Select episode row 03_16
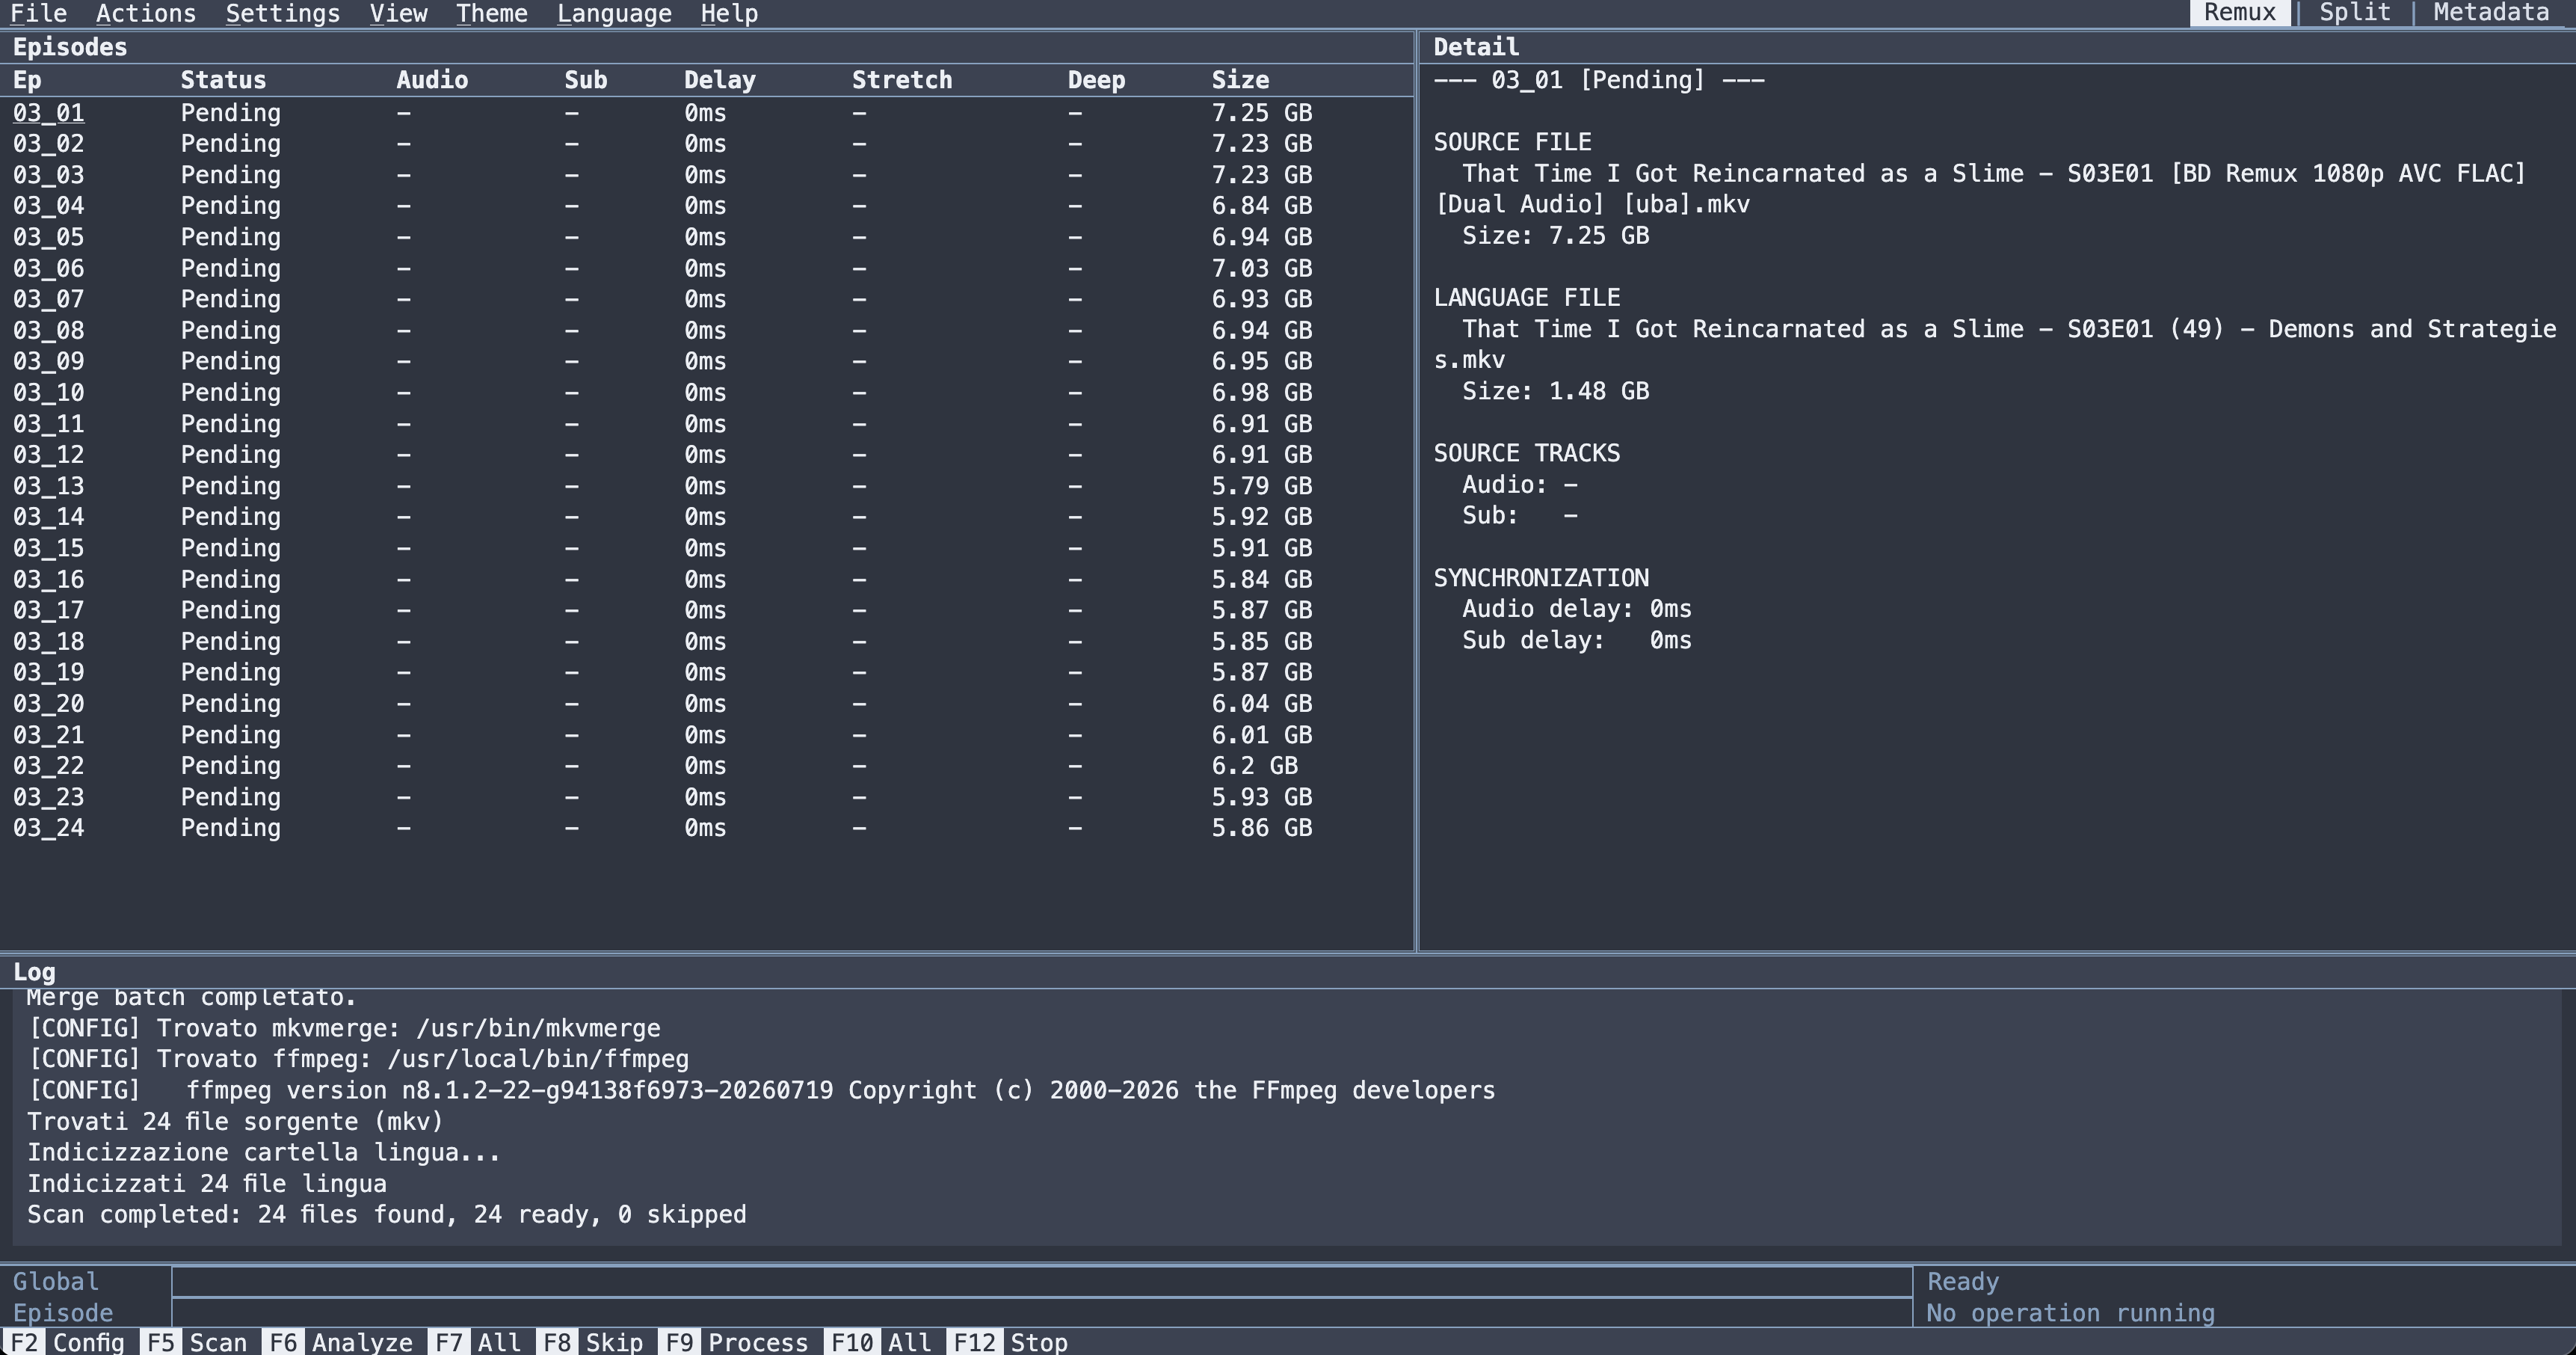The image size is (2576, 1355). (x=706, y=579)
